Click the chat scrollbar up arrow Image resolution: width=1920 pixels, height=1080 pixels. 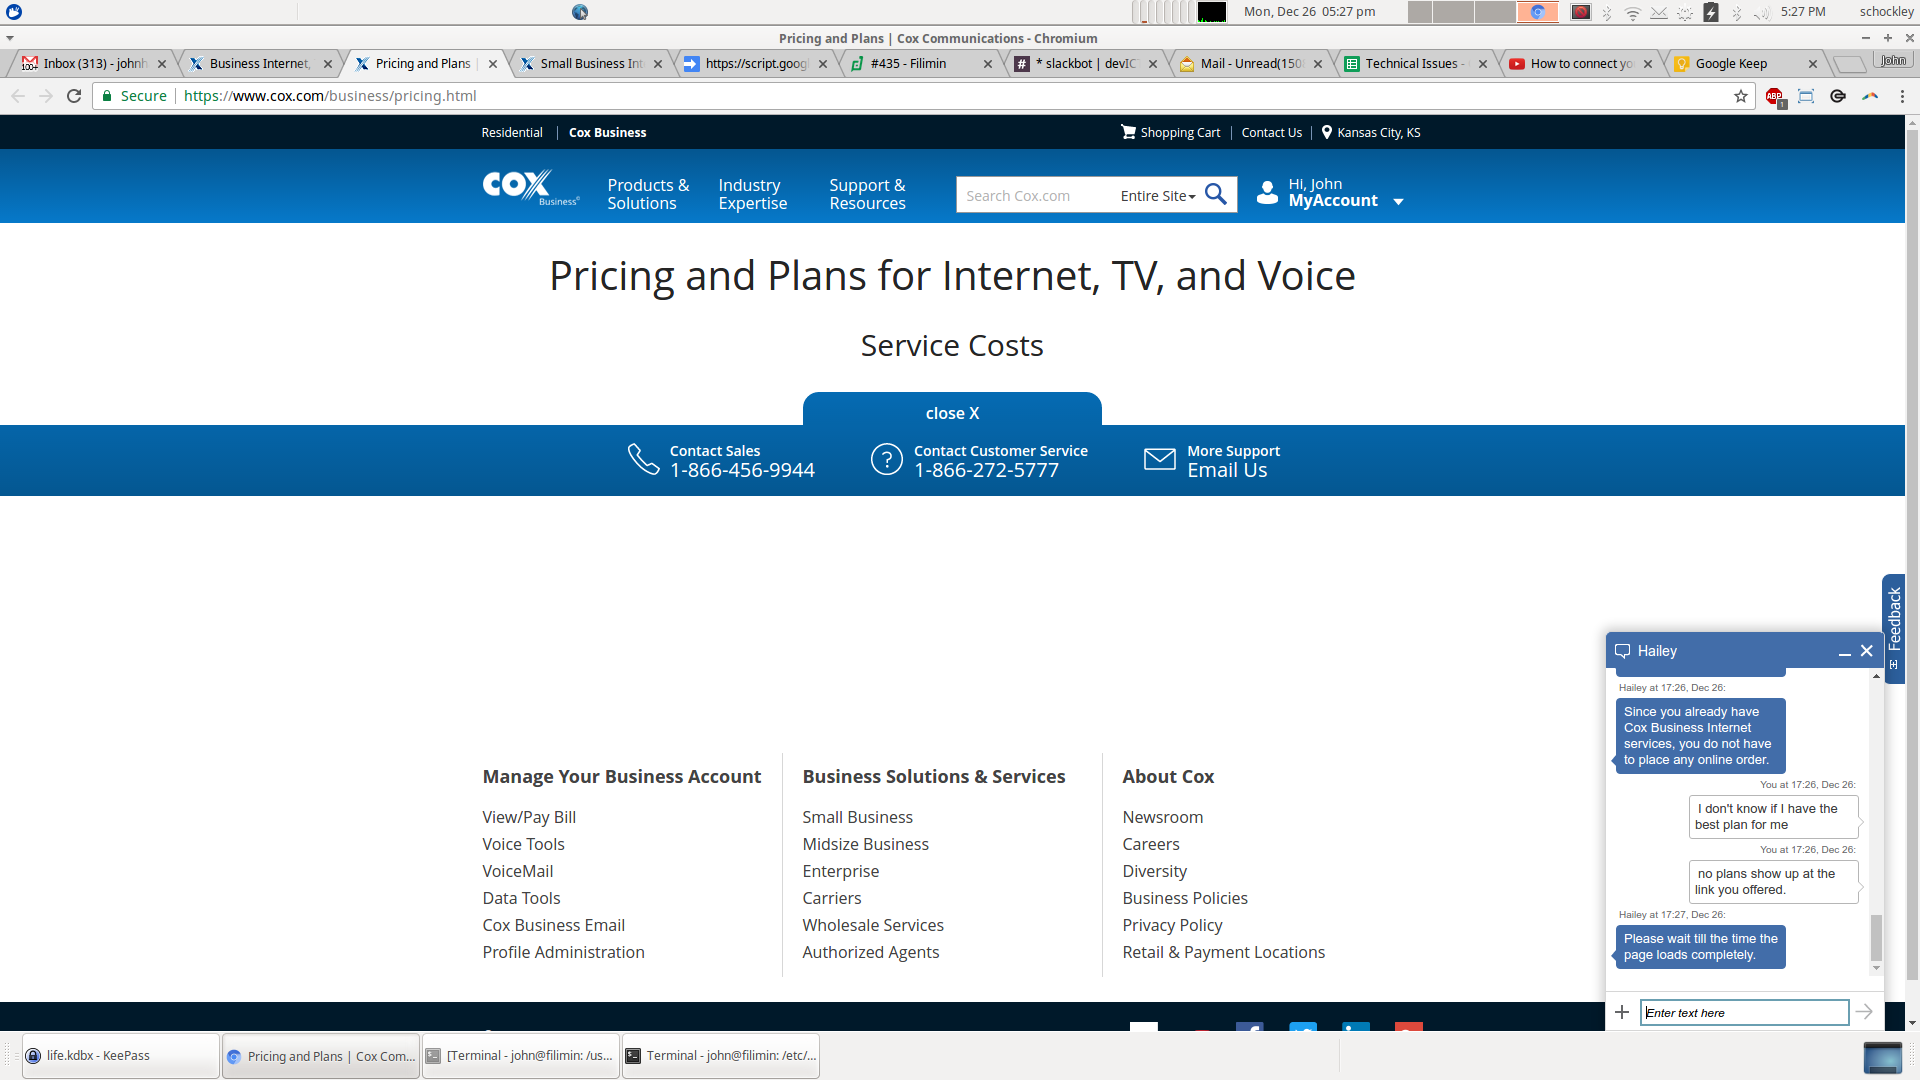tap(1876, 677)
